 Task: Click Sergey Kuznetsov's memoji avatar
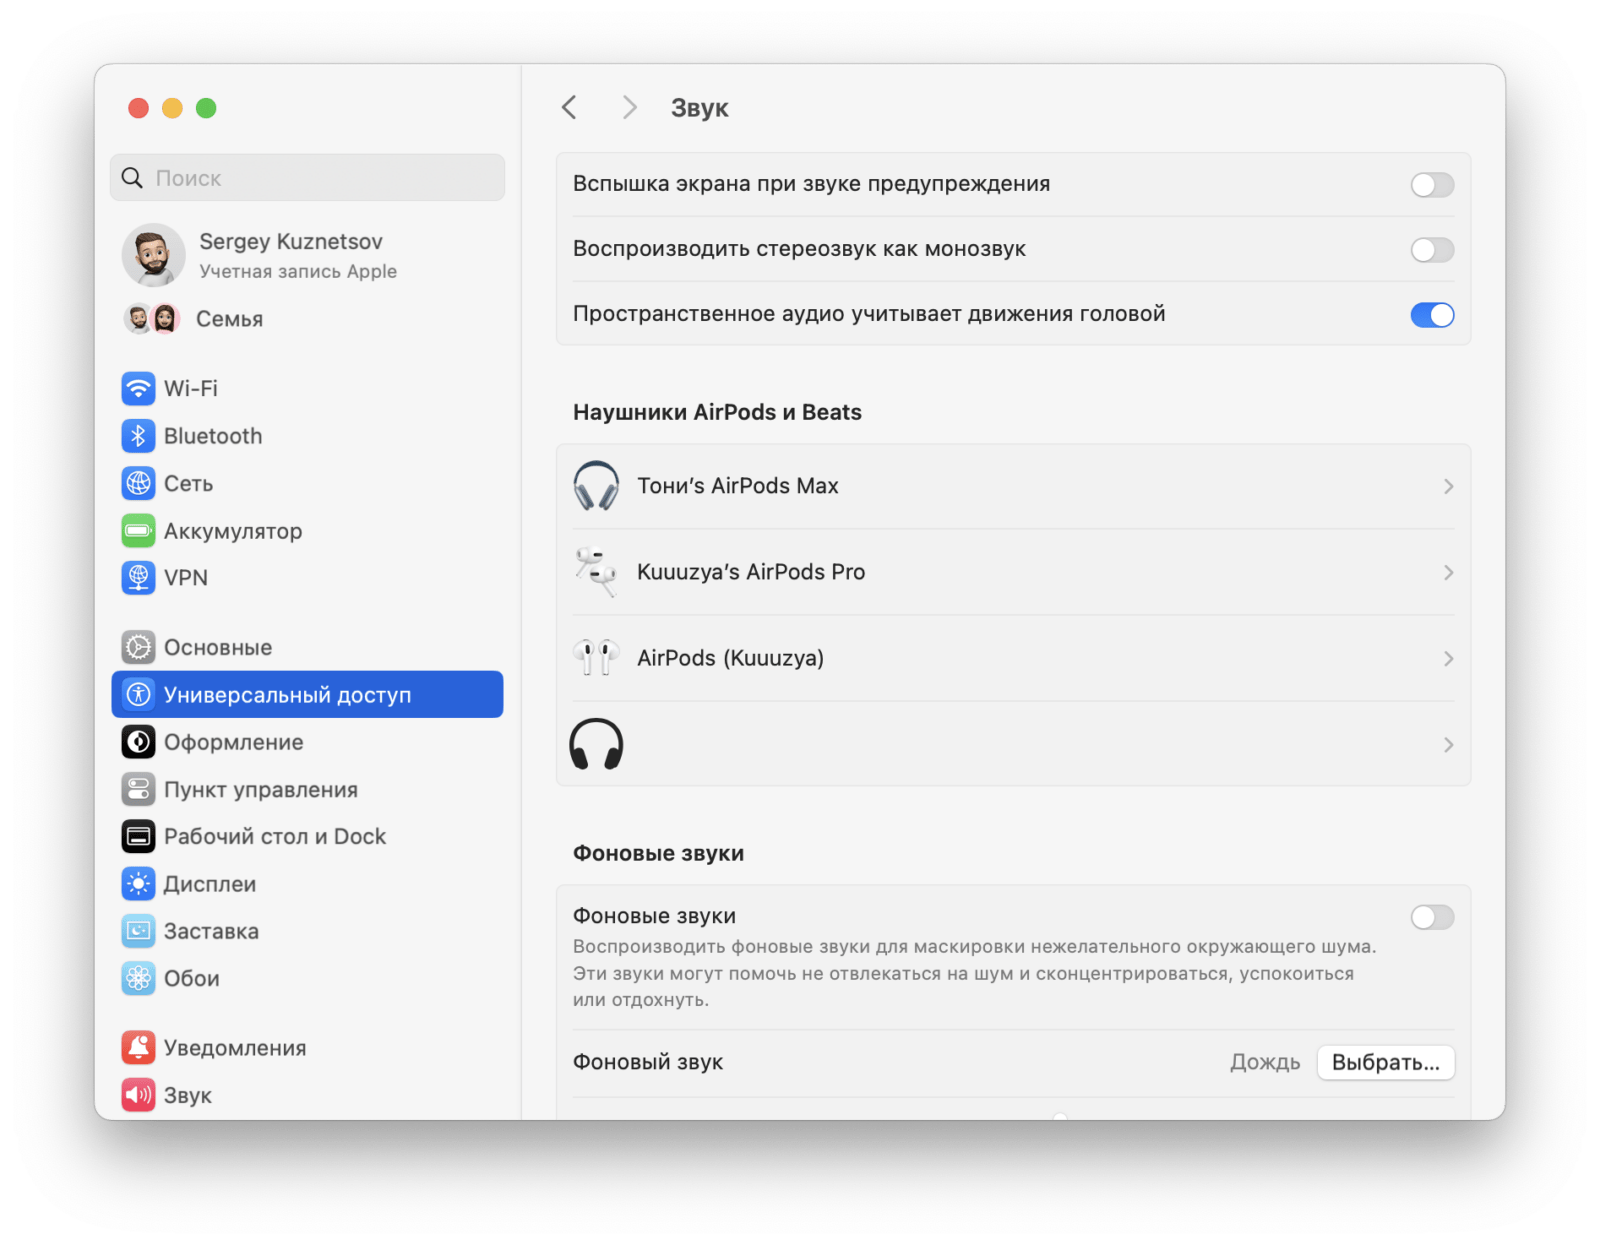(153, 255)
